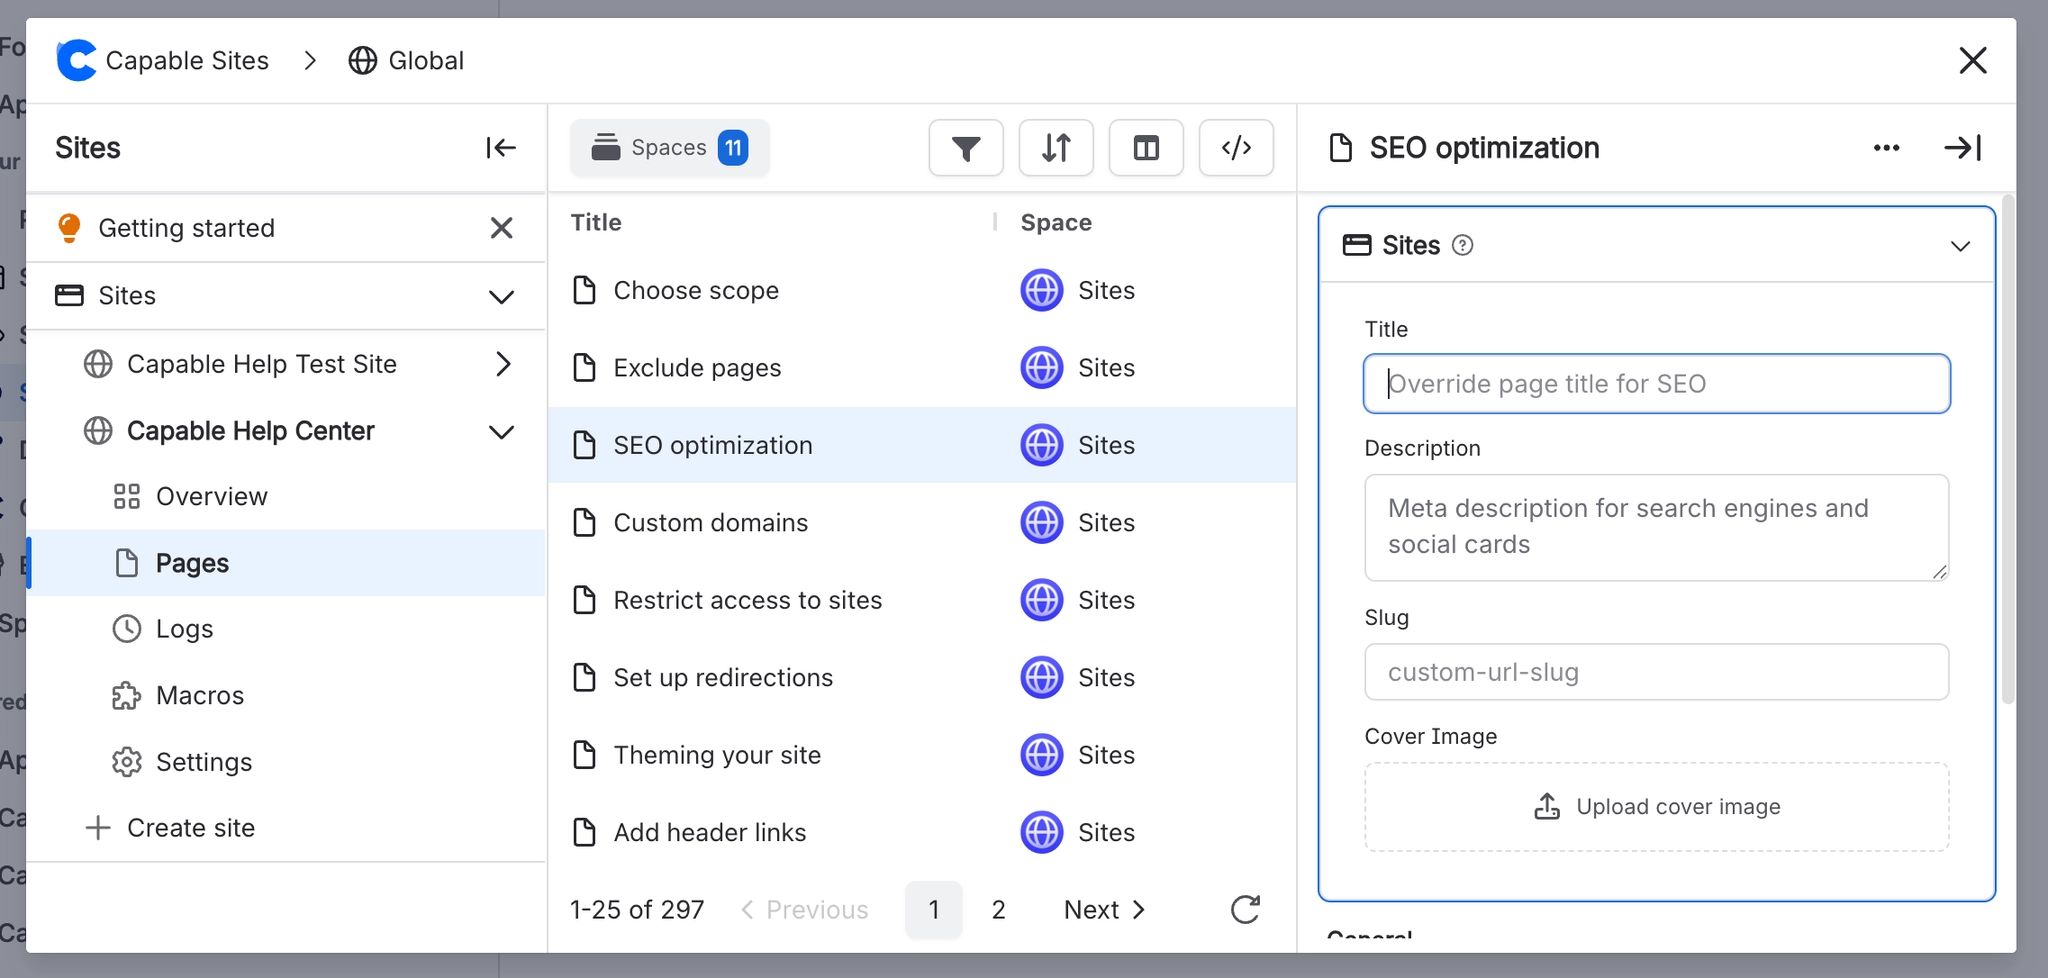
Task: Click Capable Sites breadcrumb
Action: click(187, 60)
